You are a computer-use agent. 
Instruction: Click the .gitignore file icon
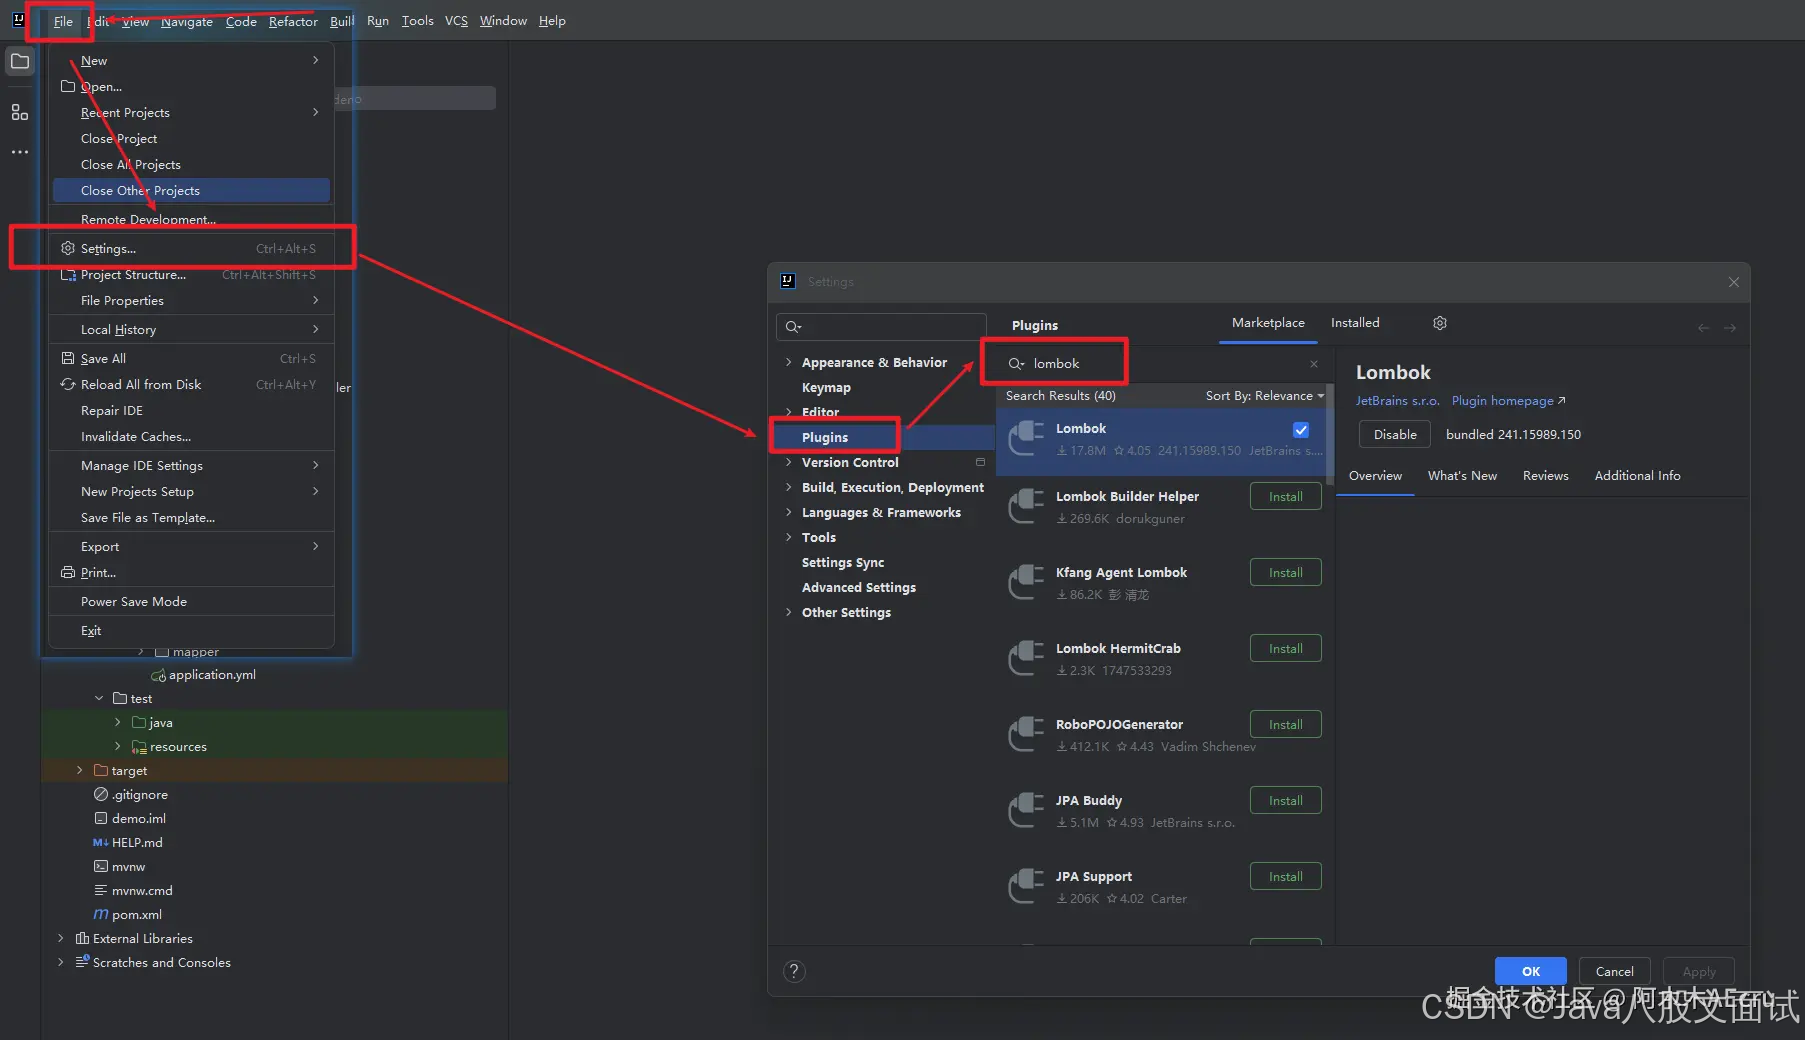100,794
